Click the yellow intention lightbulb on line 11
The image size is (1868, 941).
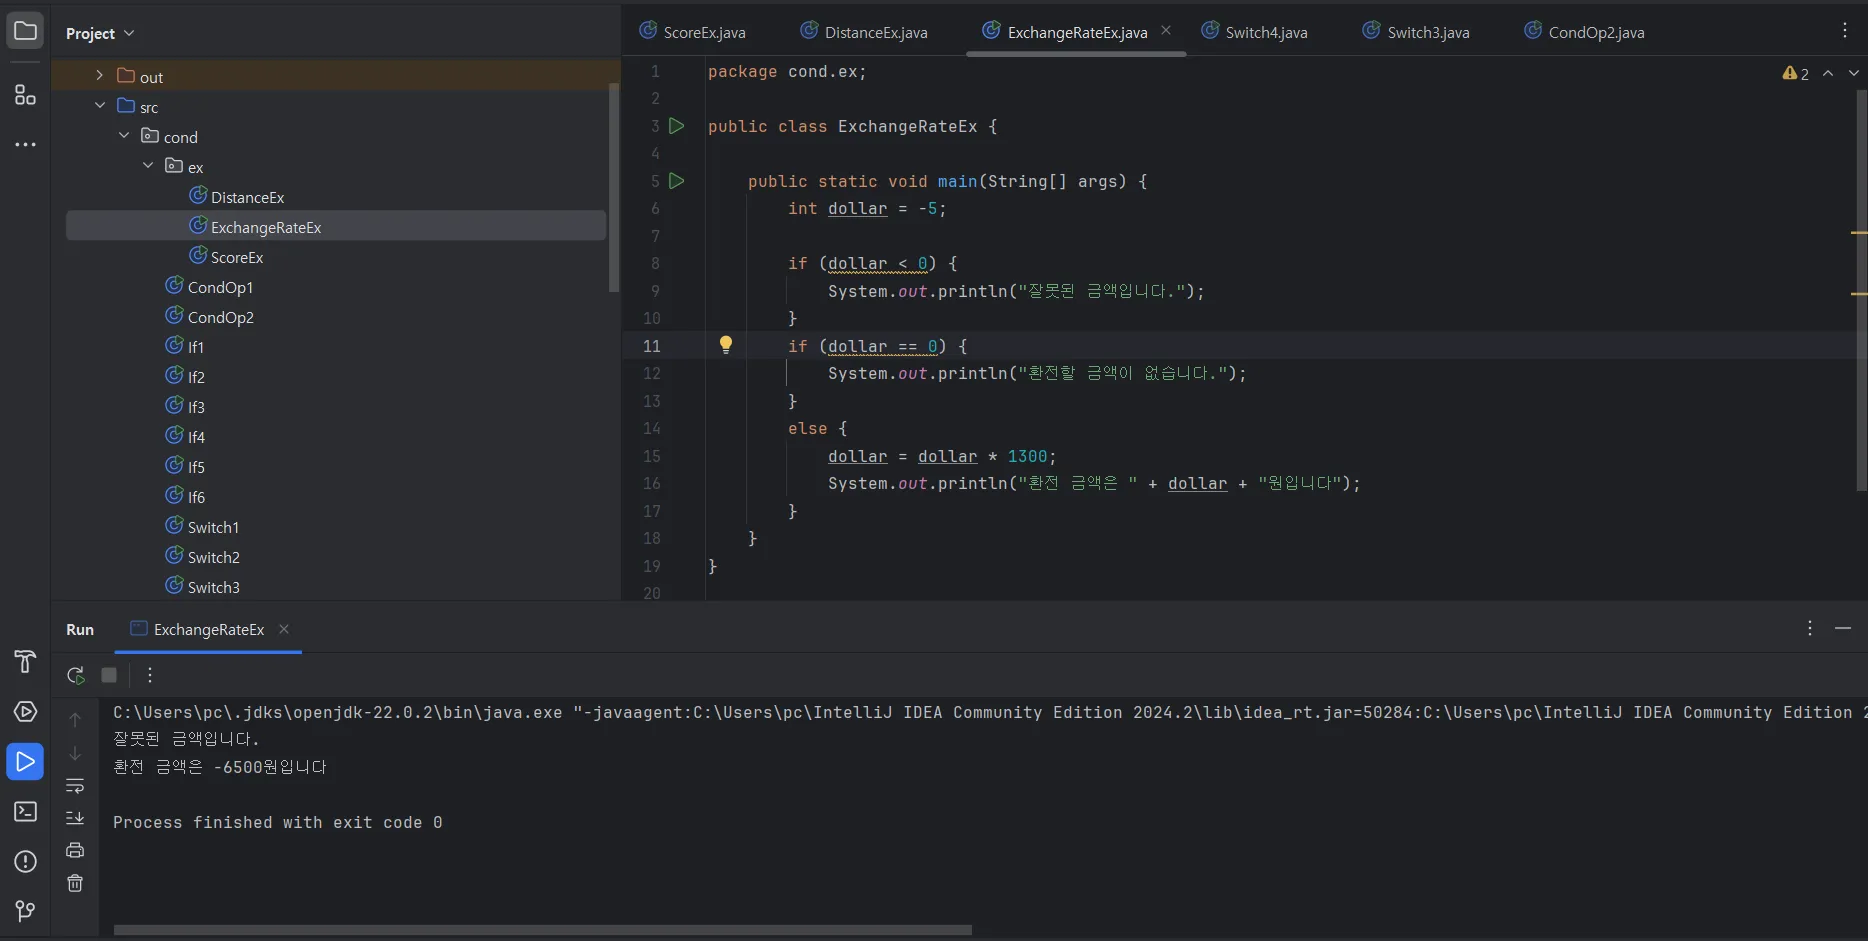coord(726,345)
